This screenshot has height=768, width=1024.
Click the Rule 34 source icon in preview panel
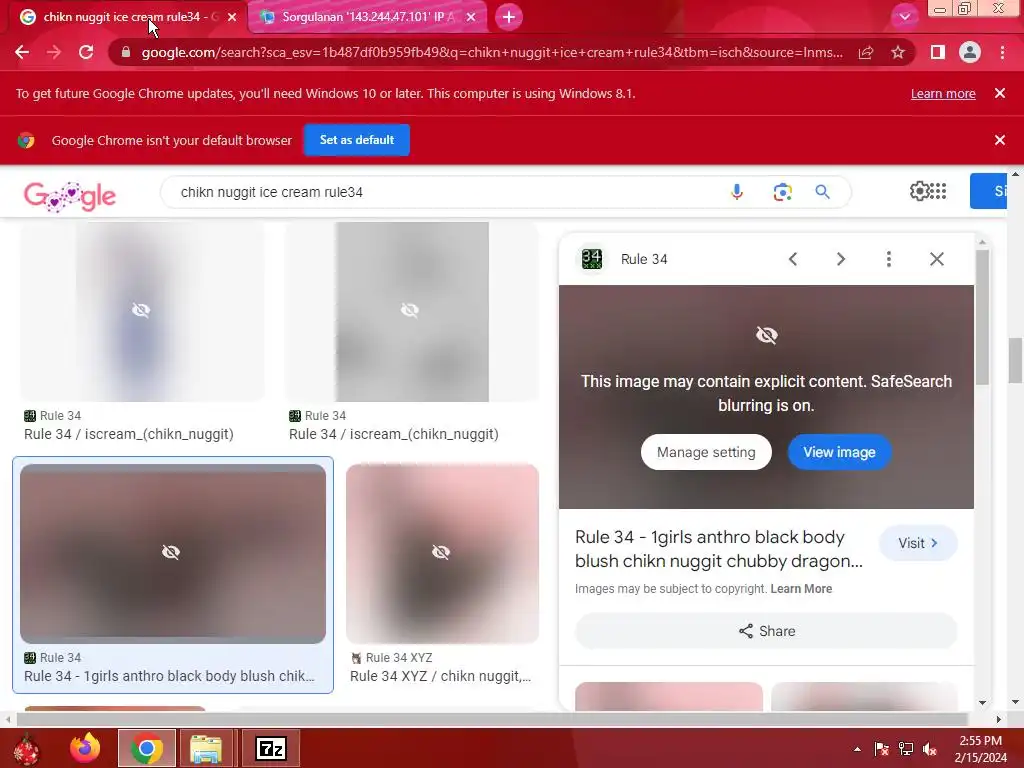[592, 259]
